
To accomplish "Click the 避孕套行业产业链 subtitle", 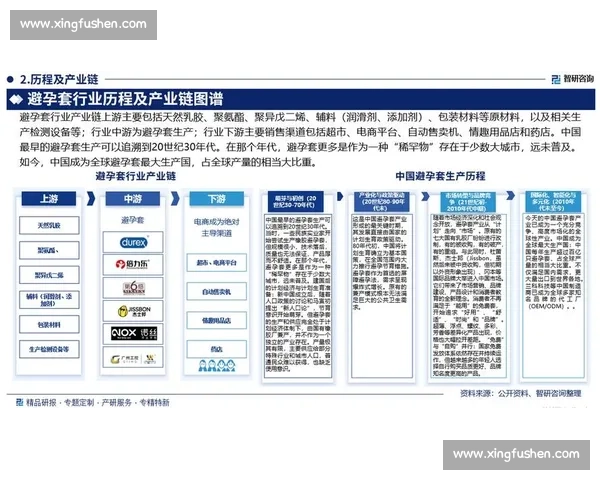I will (x=136, y=176).
